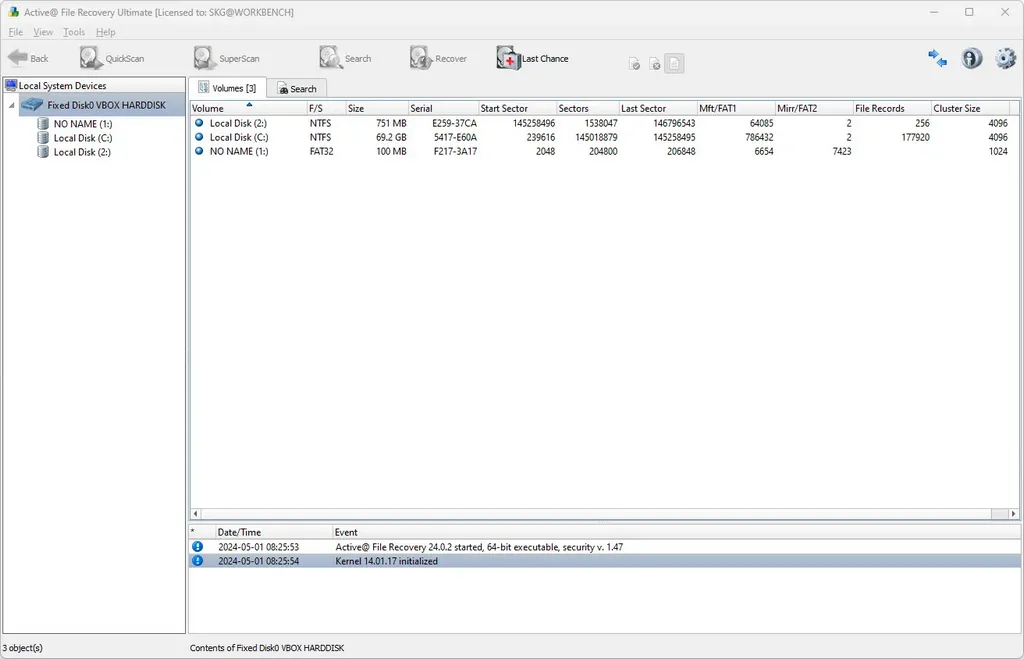Sort by the Cluster Size column header
Screen dimensions: 1024x659
tap(970, 108)
